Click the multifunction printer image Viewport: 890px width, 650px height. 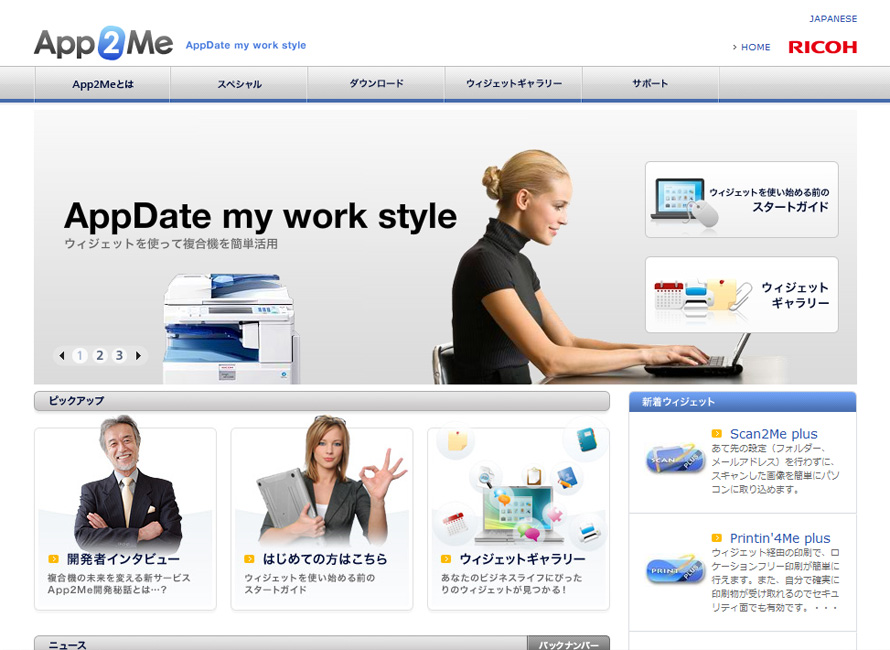(x=230, y=329)
